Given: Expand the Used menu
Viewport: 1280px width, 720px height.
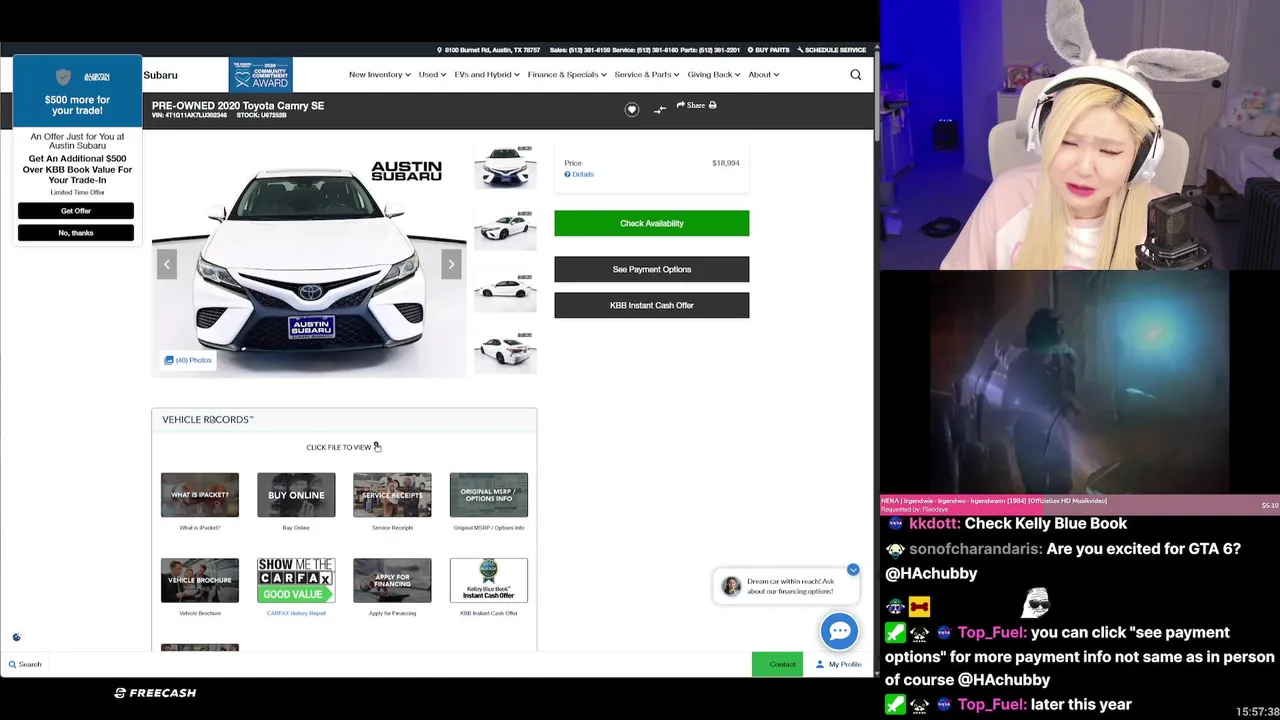Looking at the screenshot, I should point(432,74).
